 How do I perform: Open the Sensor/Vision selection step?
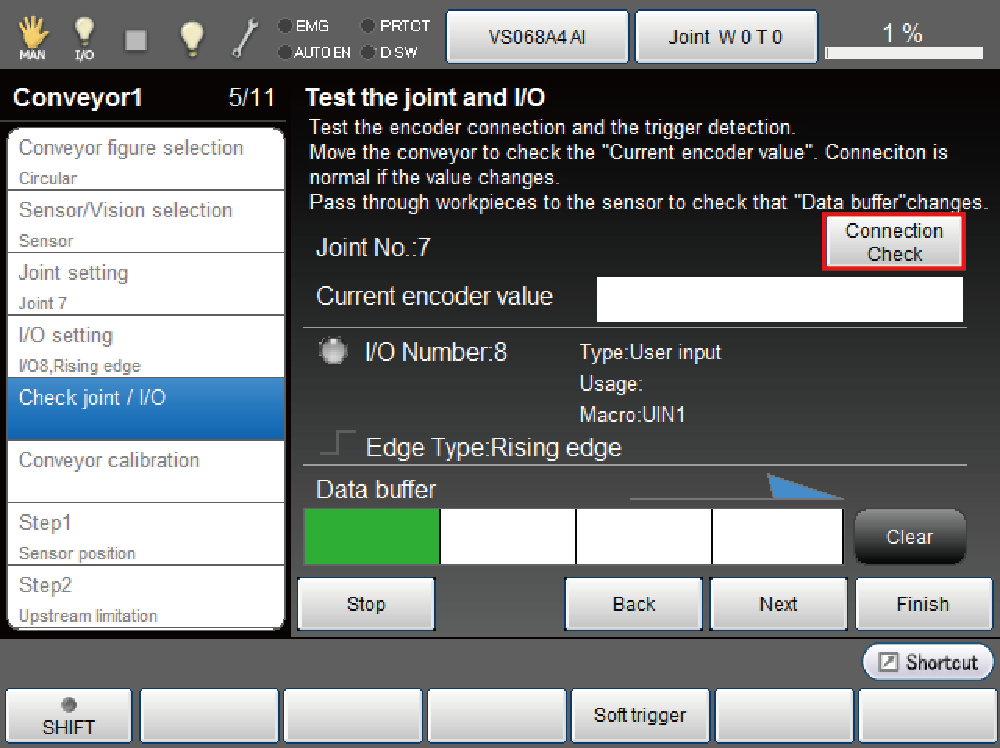[x=146, y=221]
